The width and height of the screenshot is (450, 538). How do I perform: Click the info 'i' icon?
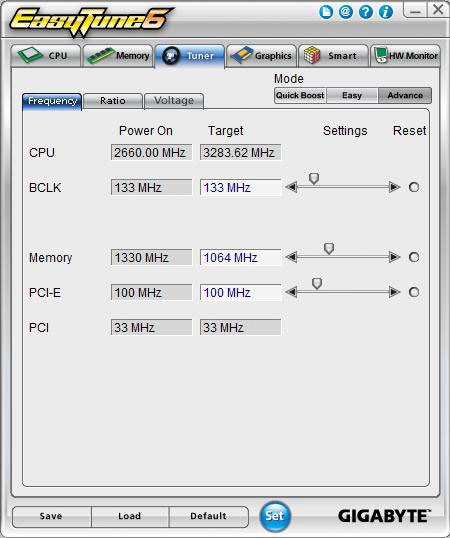point(386,12)
